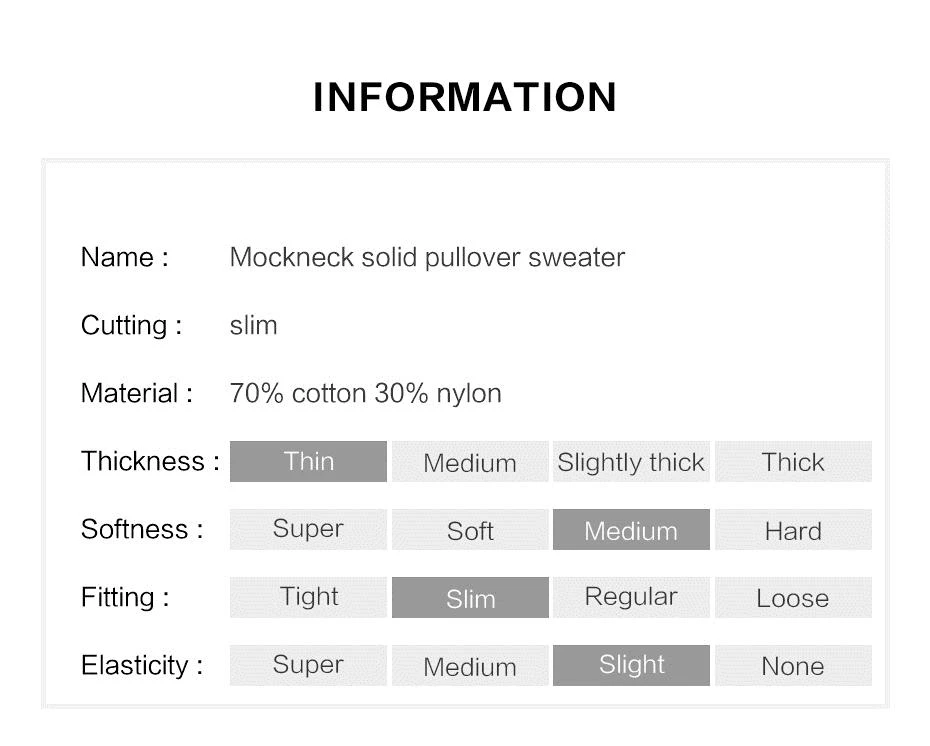Choose Medium in the Thickness row
Screen dimensions: 930x746
click(x=470, y=461)
